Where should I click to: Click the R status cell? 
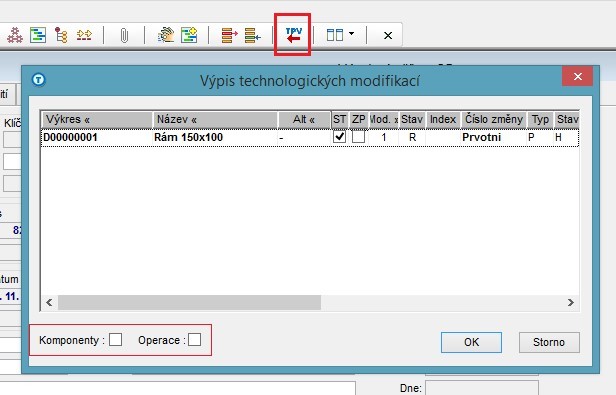pyautogui.click(x=412, y=138)
